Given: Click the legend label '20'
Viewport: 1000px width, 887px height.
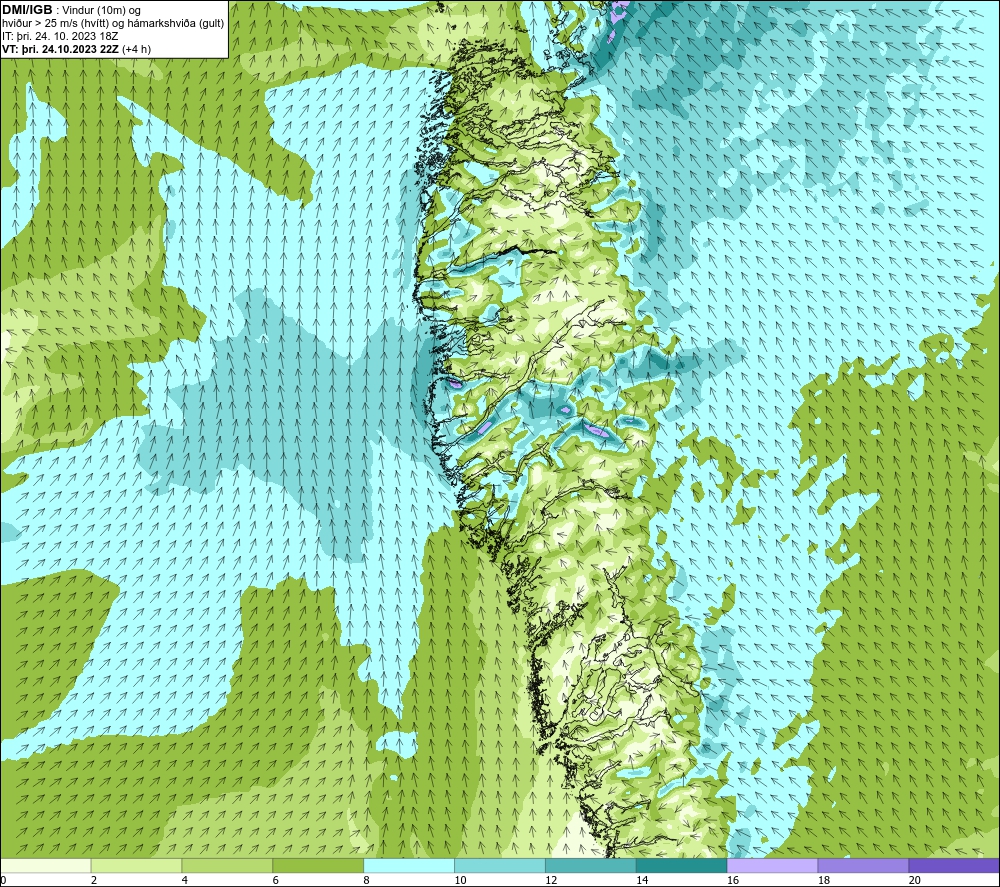Looking at the screenshot, I should click(915, 880).
